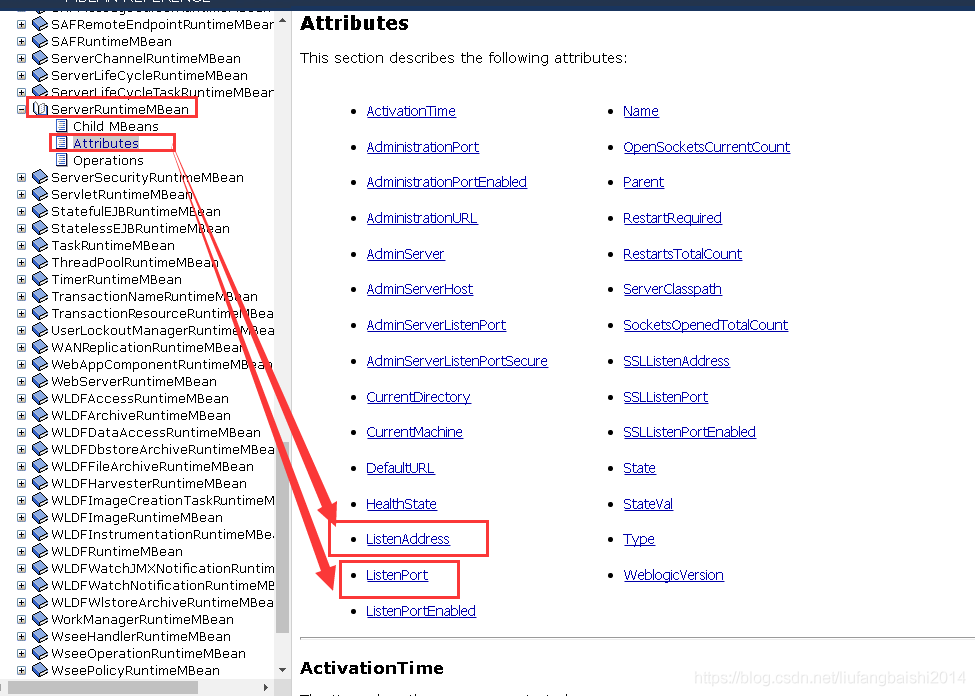Expand the WLDFInstrumentationRuntimeMBean node
This screenshot has height=696, width=975.
(21, 534)
